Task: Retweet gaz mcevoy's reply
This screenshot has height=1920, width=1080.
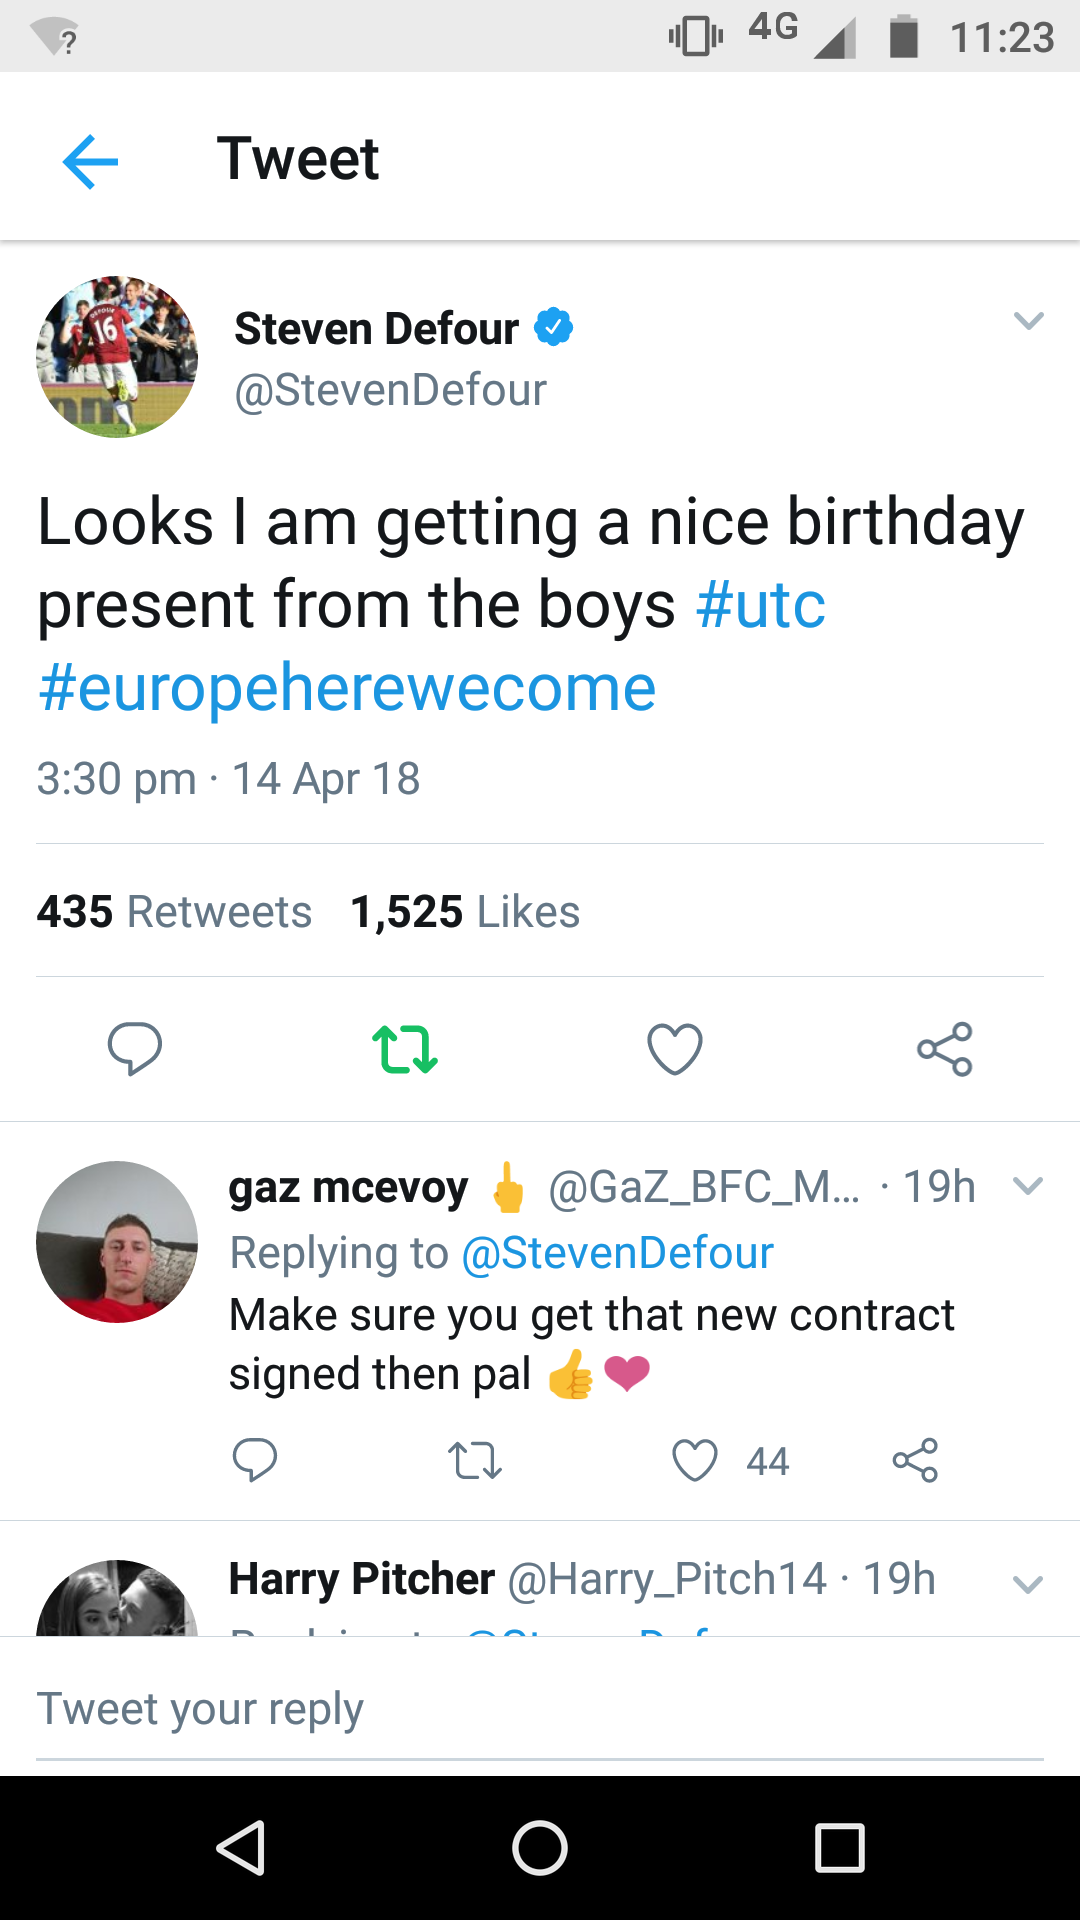Action: click(x=475, y=1461)
